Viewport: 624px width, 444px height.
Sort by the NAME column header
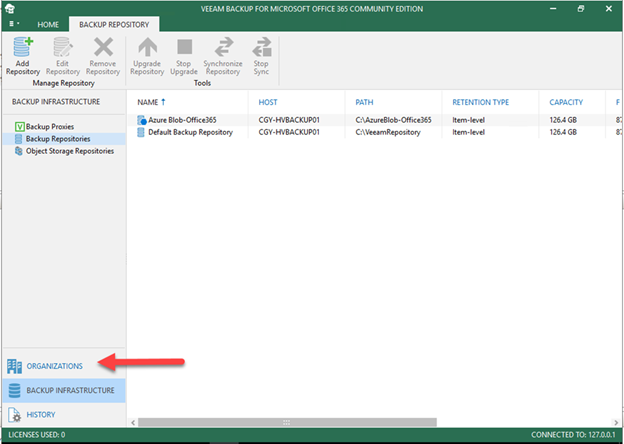point(148,102)
